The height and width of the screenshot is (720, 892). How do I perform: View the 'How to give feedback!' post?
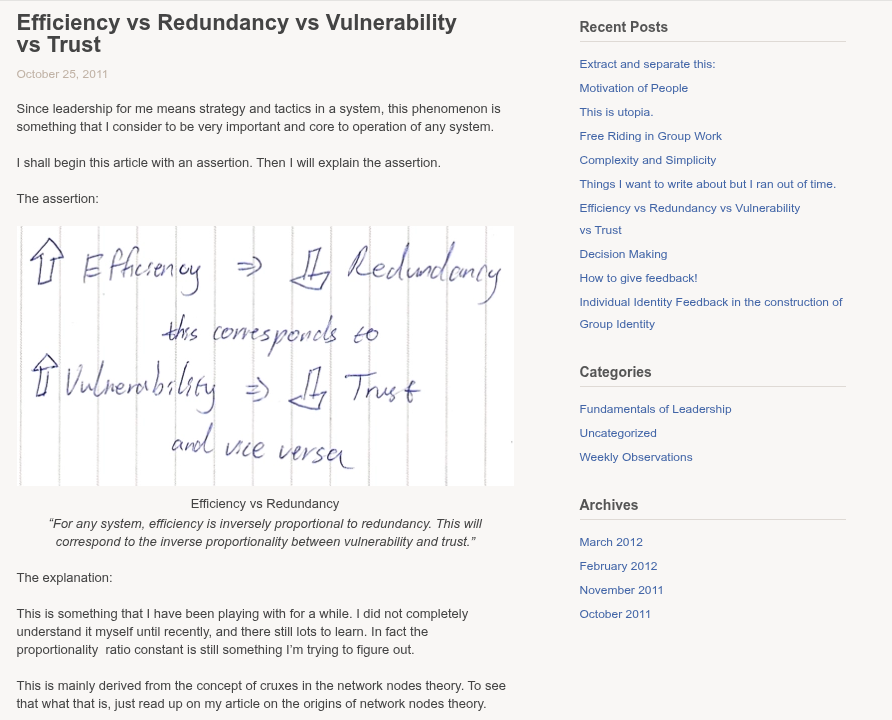click(x=638, y=278)
